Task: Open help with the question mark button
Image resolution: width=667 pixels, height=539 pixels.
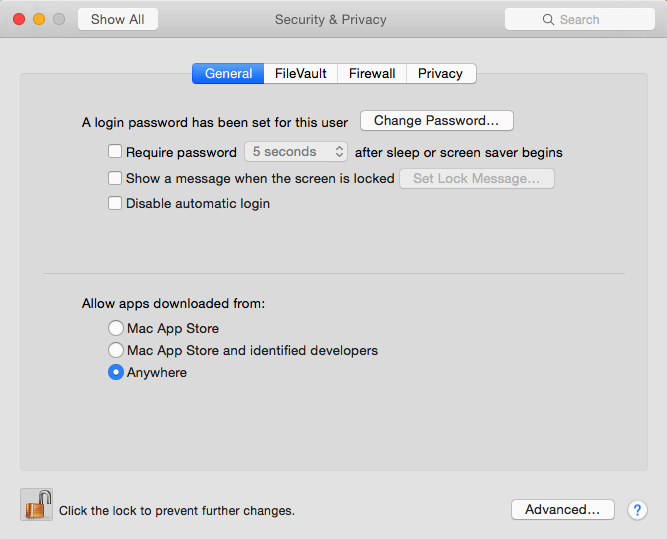Action: pyautogui.click(x=637, y=510)
